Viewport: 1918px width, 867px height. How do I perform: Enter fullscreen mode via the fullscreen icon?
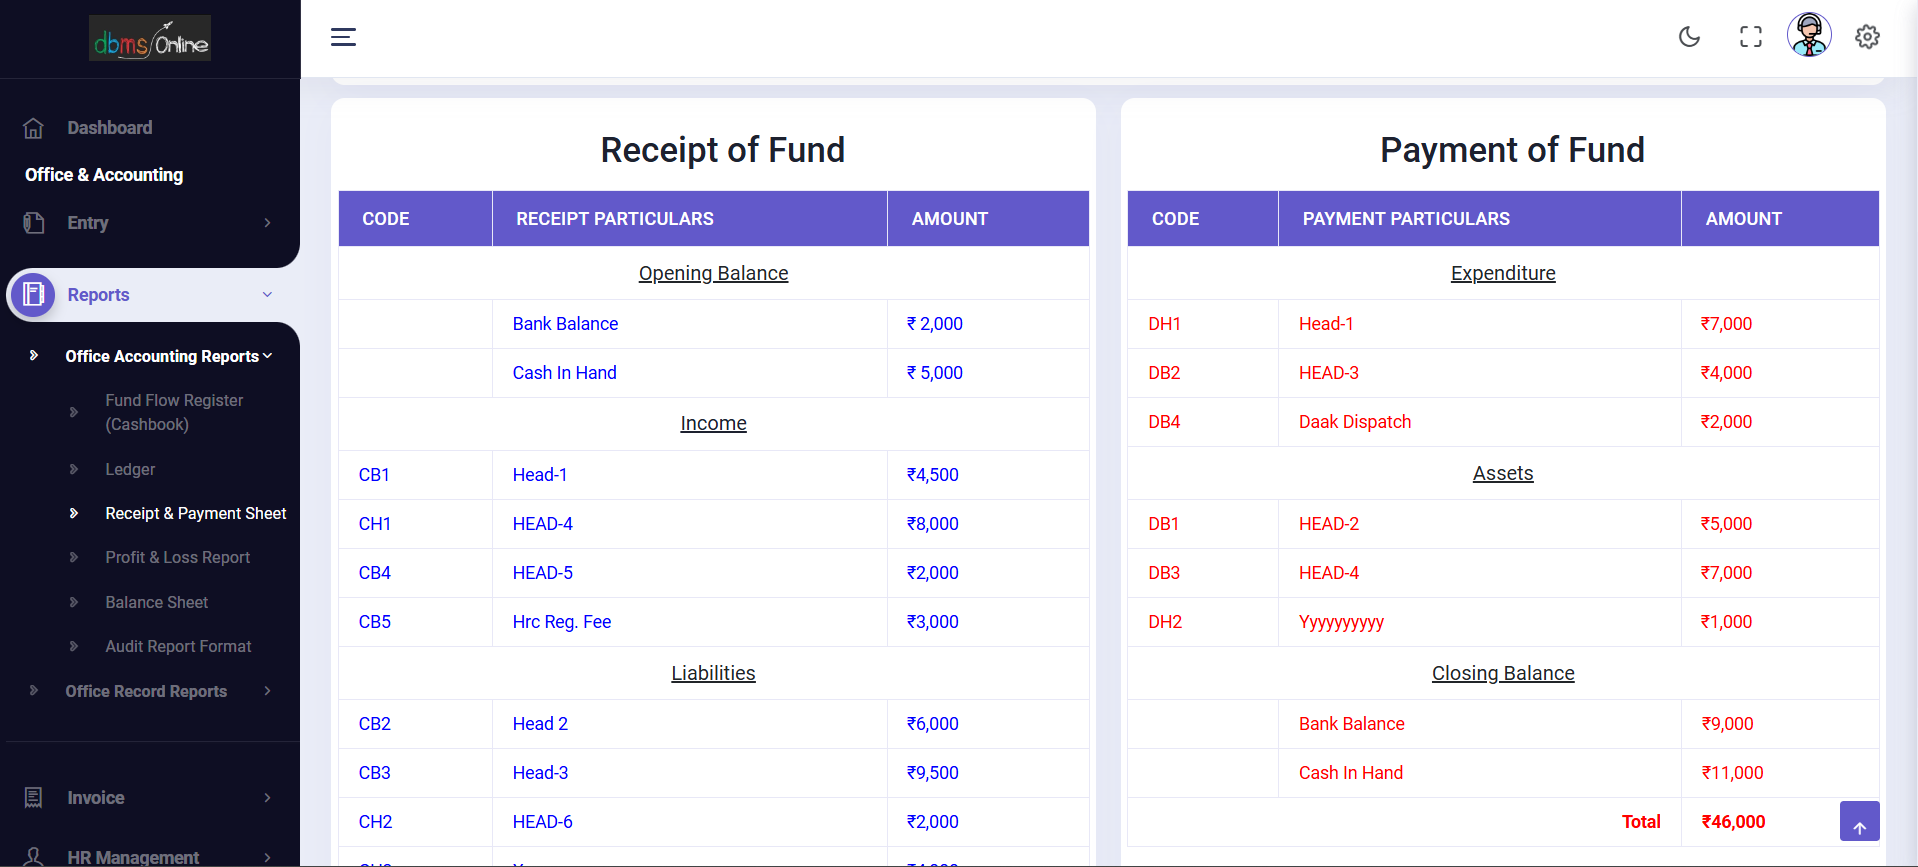click(x=1750, y=37)
